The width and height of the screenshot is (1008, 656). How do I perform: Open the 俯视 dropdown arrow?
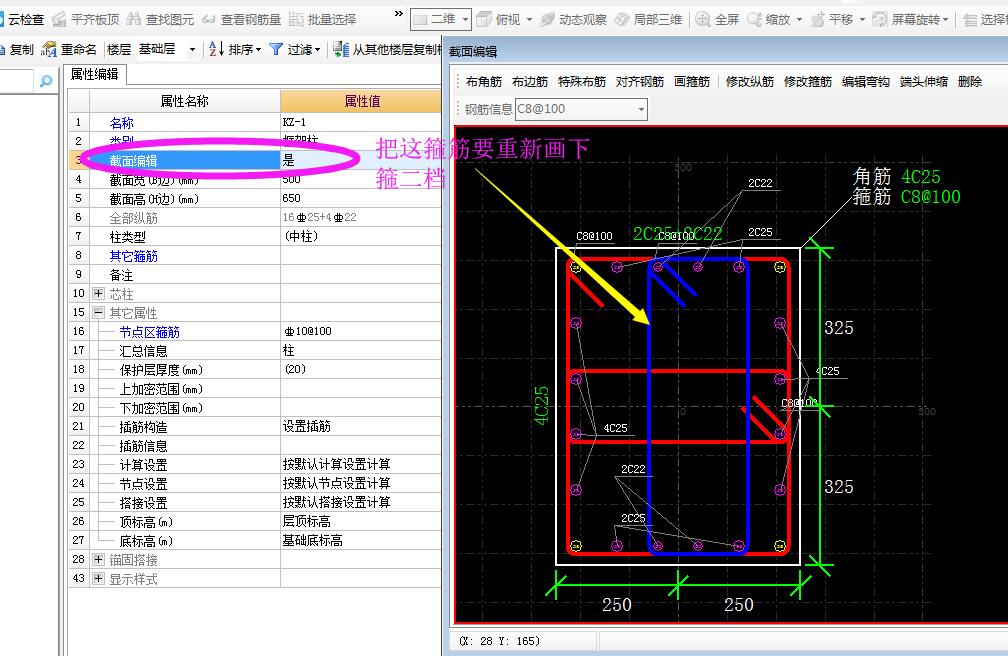[x=530, y=19]
